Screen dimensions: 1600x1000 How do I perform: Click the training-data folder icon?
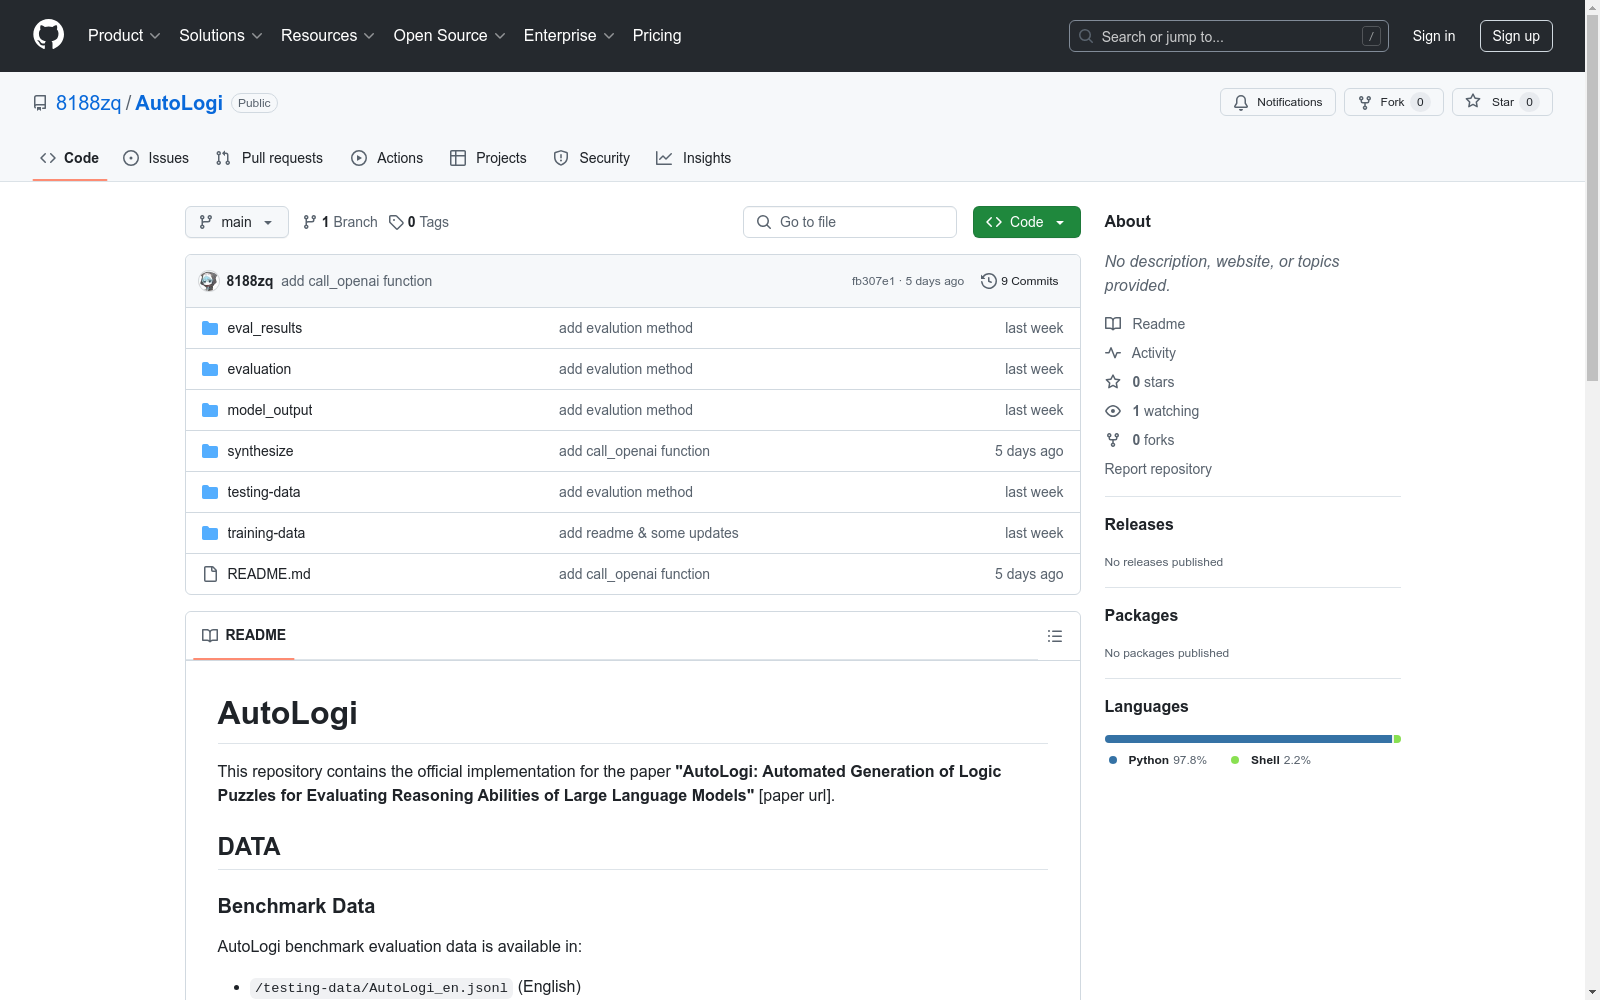[210, 533]
